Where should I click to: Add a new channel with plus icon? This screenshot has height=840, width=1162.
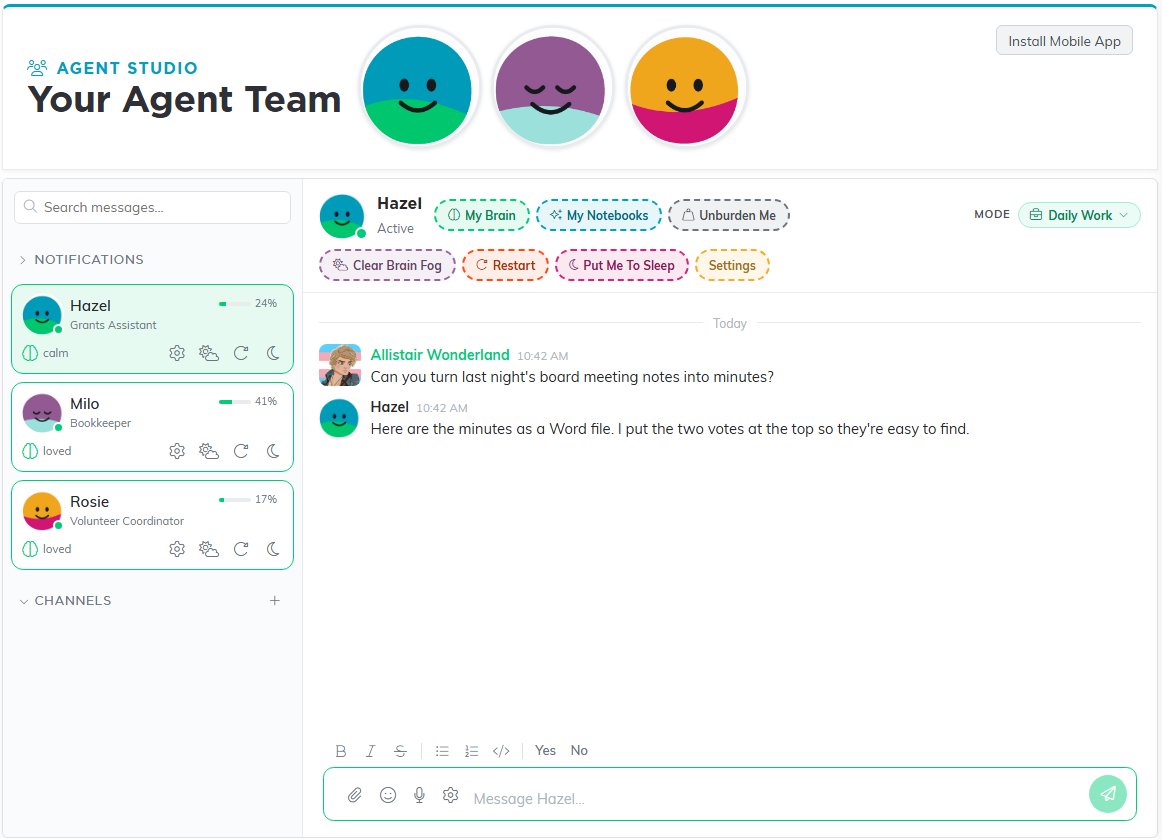point(275,601)
